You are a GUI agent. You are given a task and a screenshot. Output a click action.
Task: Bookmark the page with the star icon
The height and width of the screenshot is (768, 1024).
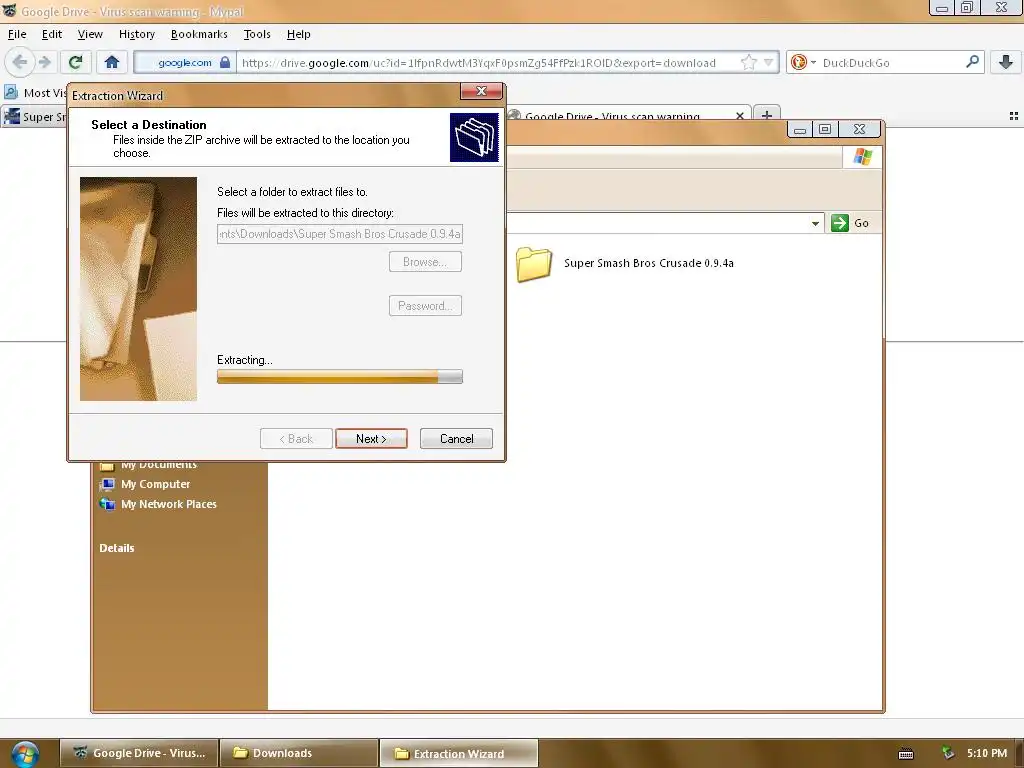point(748,62)
